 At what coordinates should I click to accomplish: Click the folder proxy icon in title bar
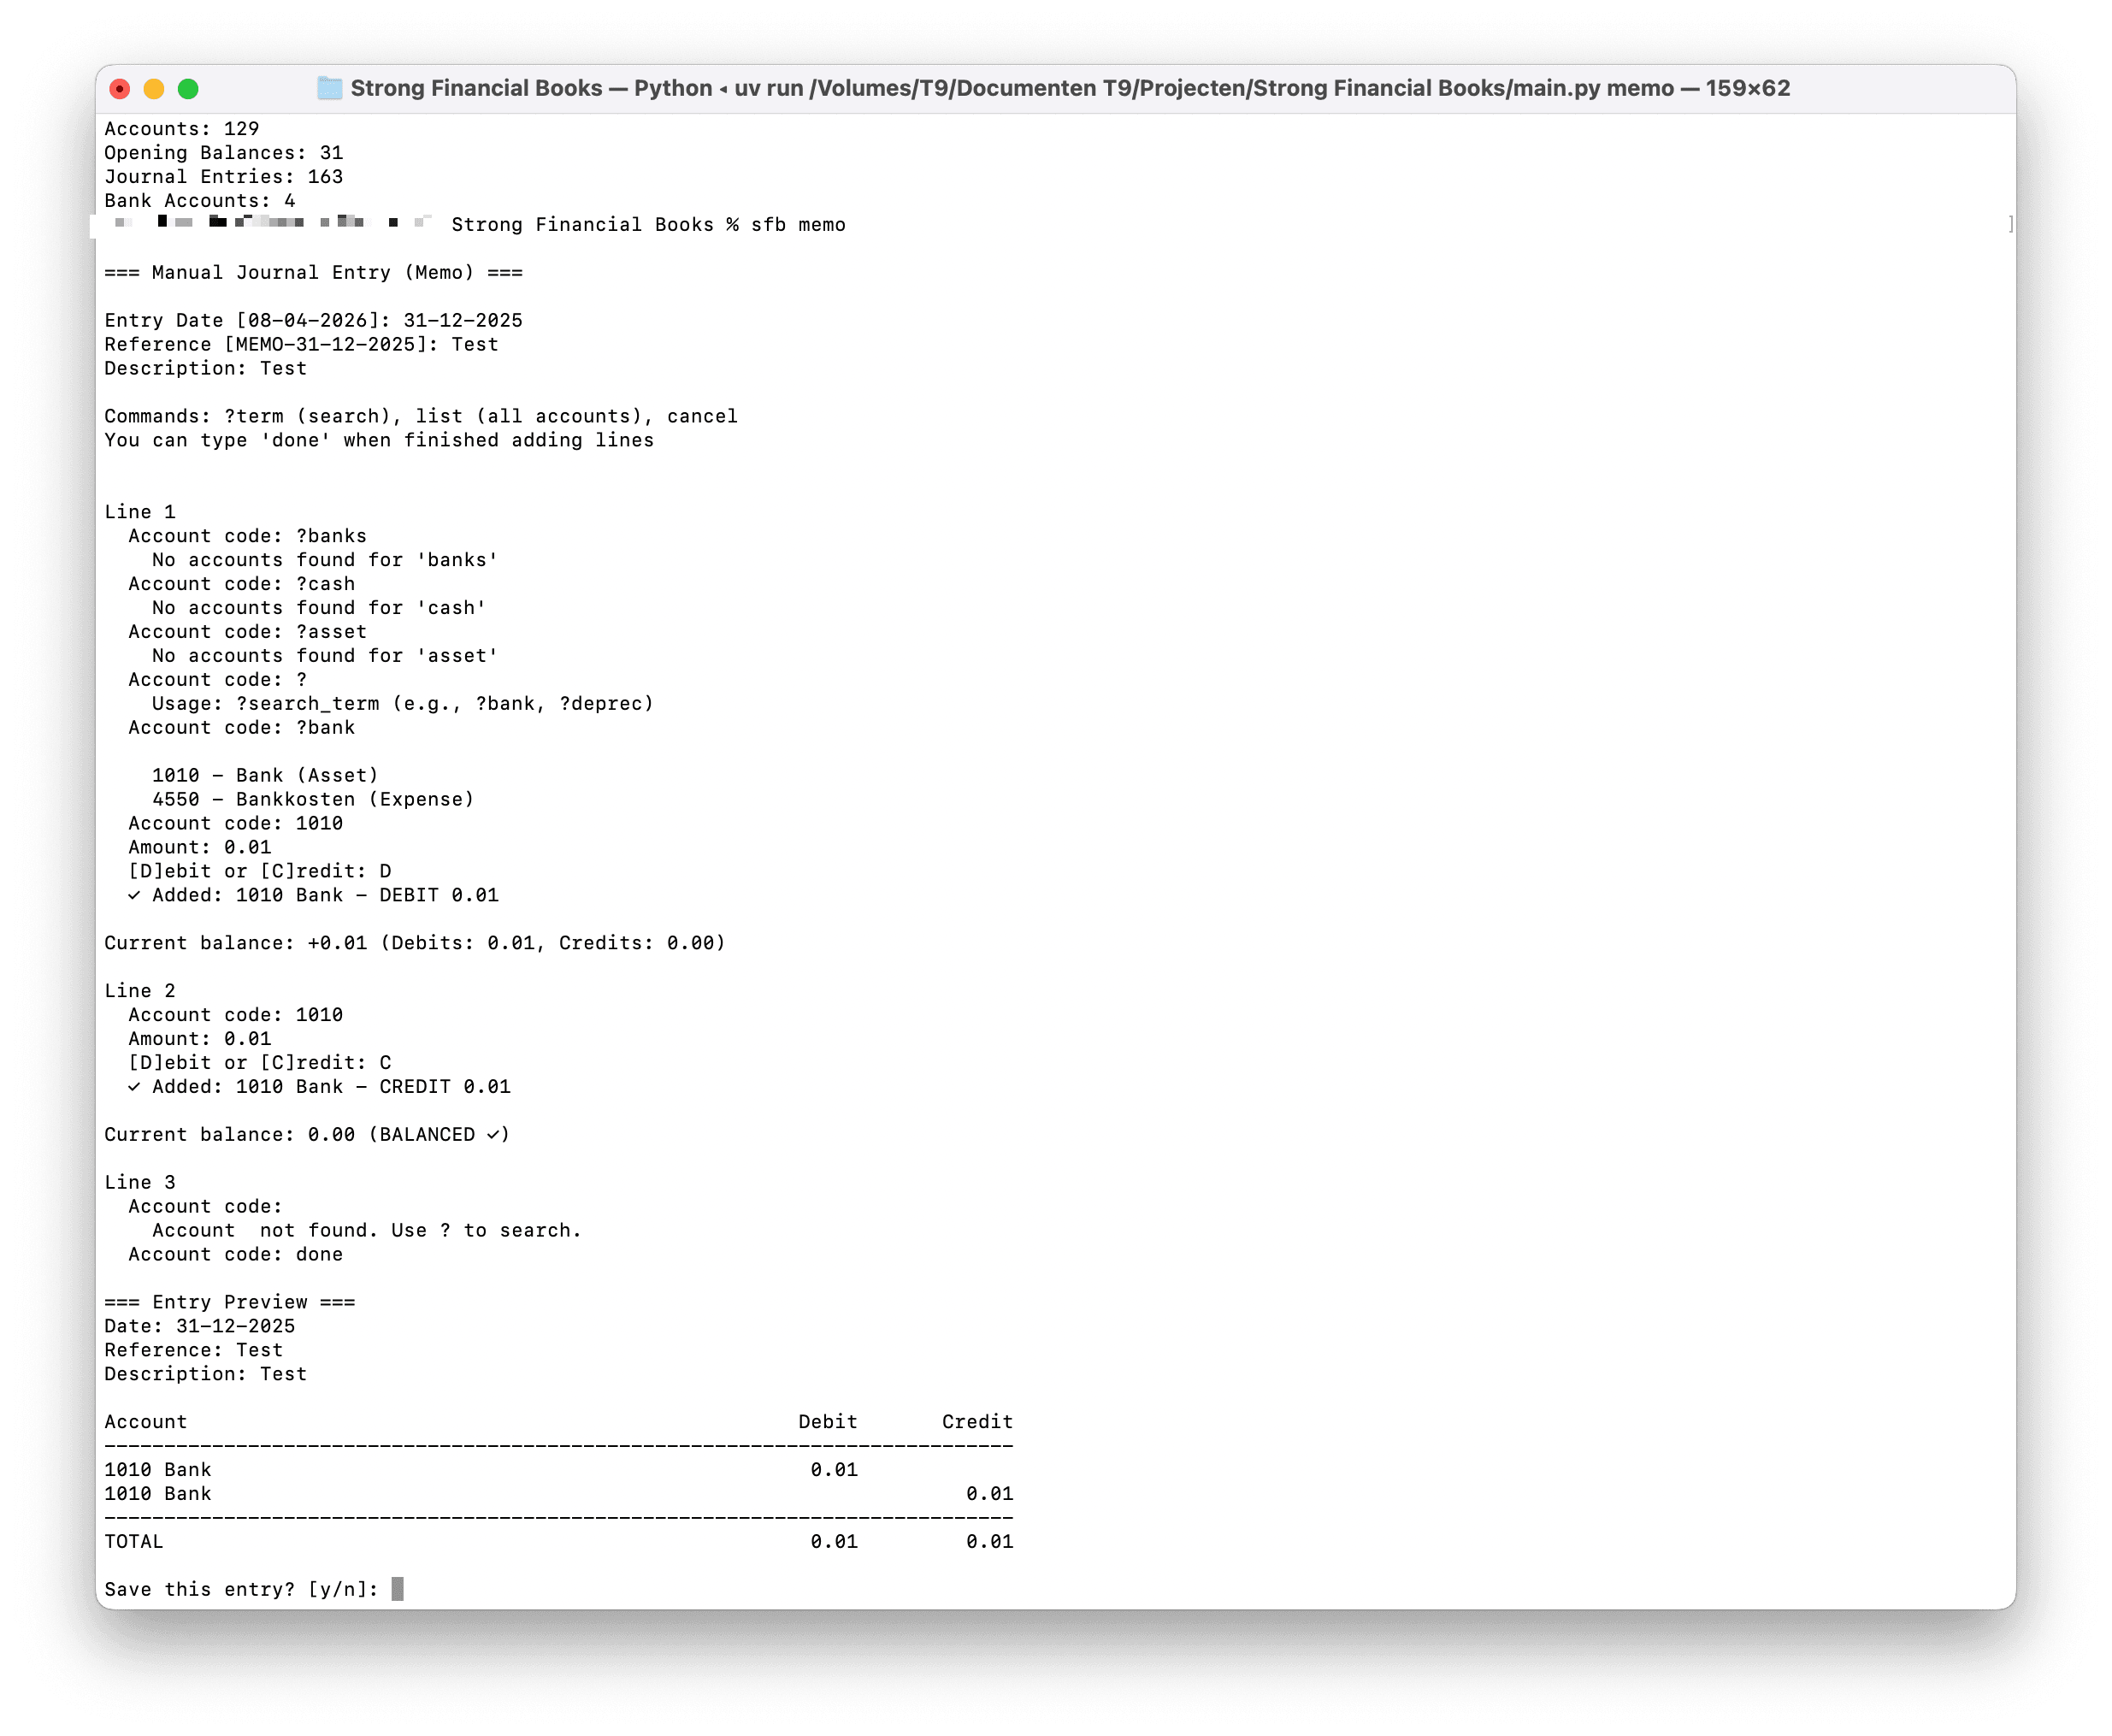click(x=329, y=88)
